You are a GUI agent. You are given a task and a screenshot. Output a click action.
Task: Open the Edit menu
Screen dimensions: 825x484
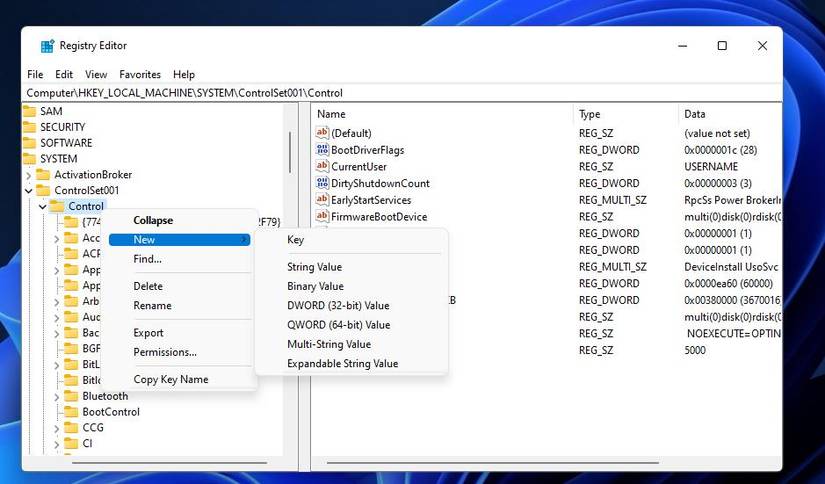pos(64,74)
